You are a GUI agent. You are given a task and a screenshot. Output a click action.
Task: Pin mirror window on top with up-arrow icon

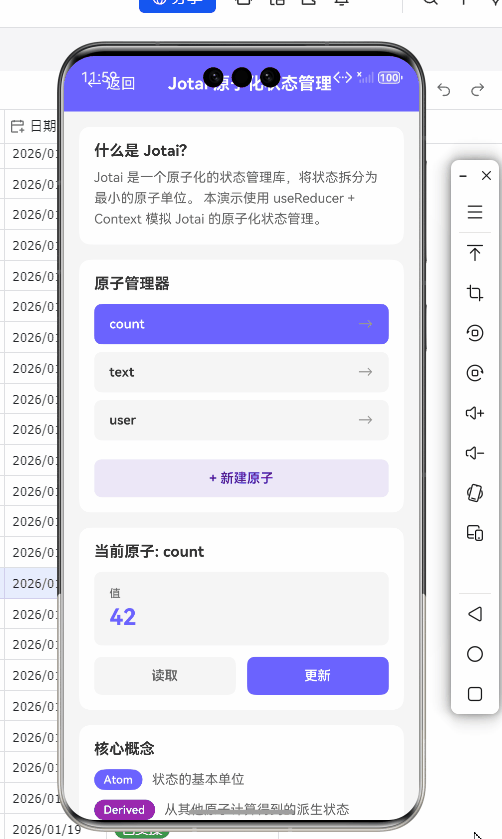[x=475, y=253]
